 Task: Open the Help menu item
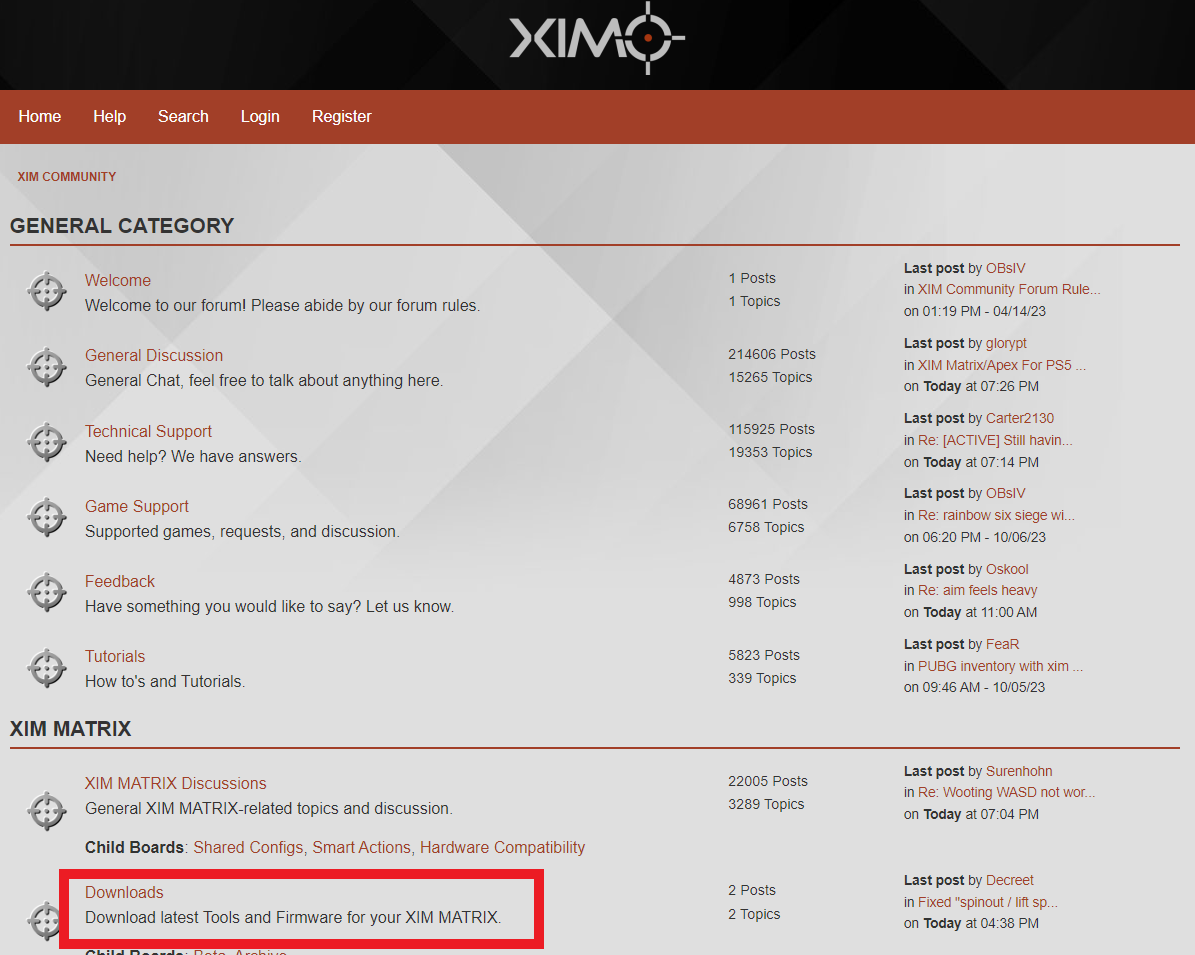pos(109,116)
